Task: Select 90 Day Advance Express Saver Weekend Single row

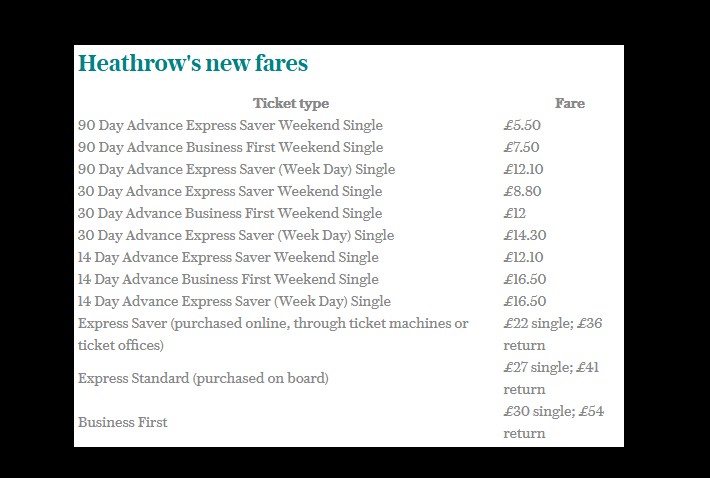Action: 230,125
